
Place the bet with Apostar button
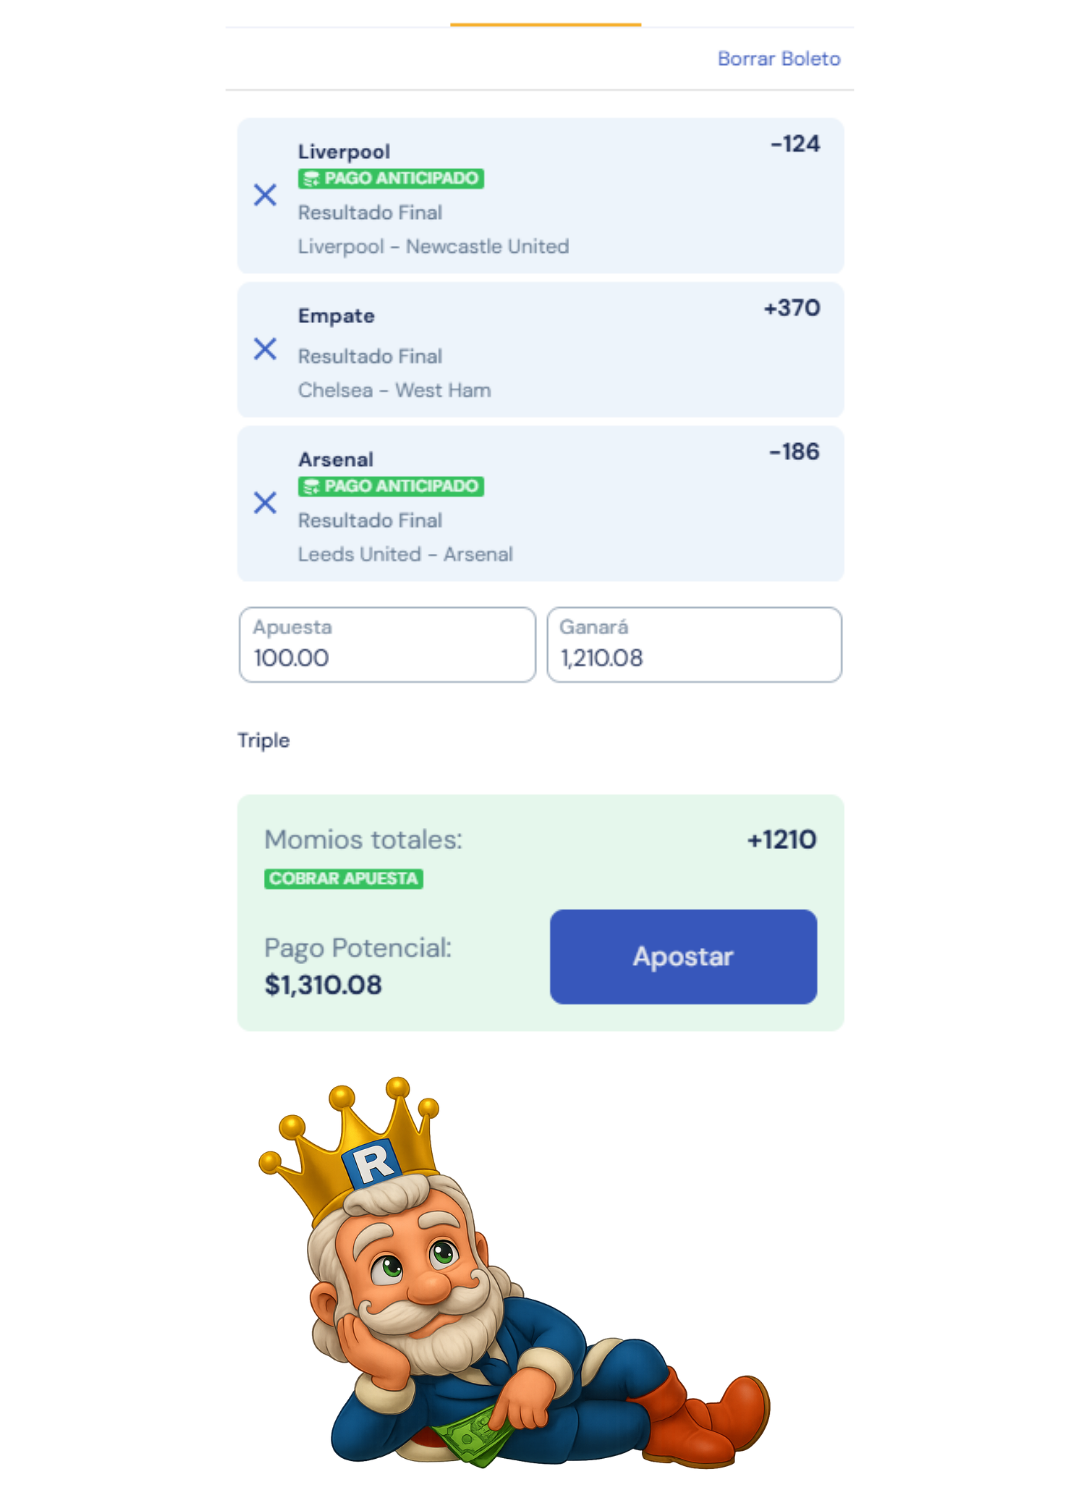pyautogui.click(x=683, y=956)
